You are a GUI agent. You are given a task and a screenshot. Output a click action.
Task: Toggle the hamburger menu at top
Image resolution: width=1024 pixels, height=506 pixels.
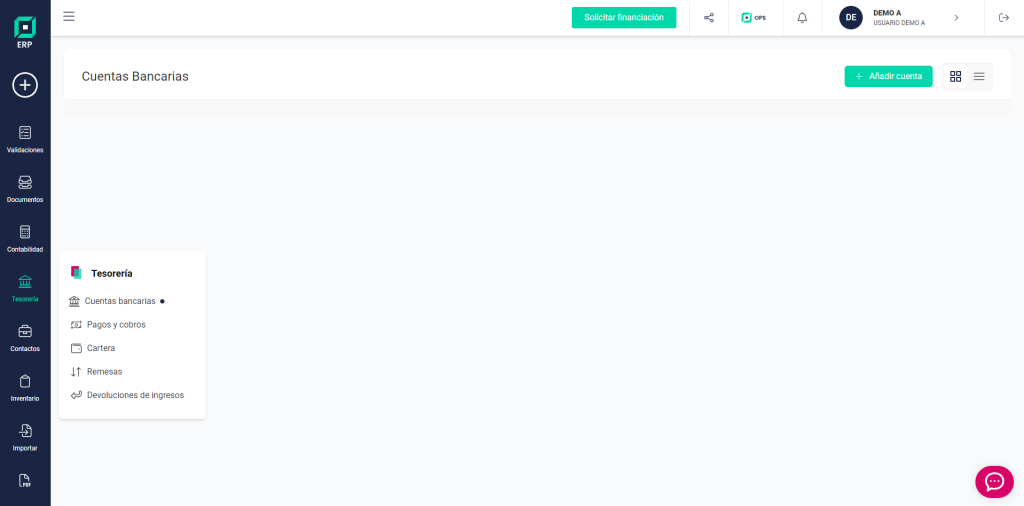(69, 16)
